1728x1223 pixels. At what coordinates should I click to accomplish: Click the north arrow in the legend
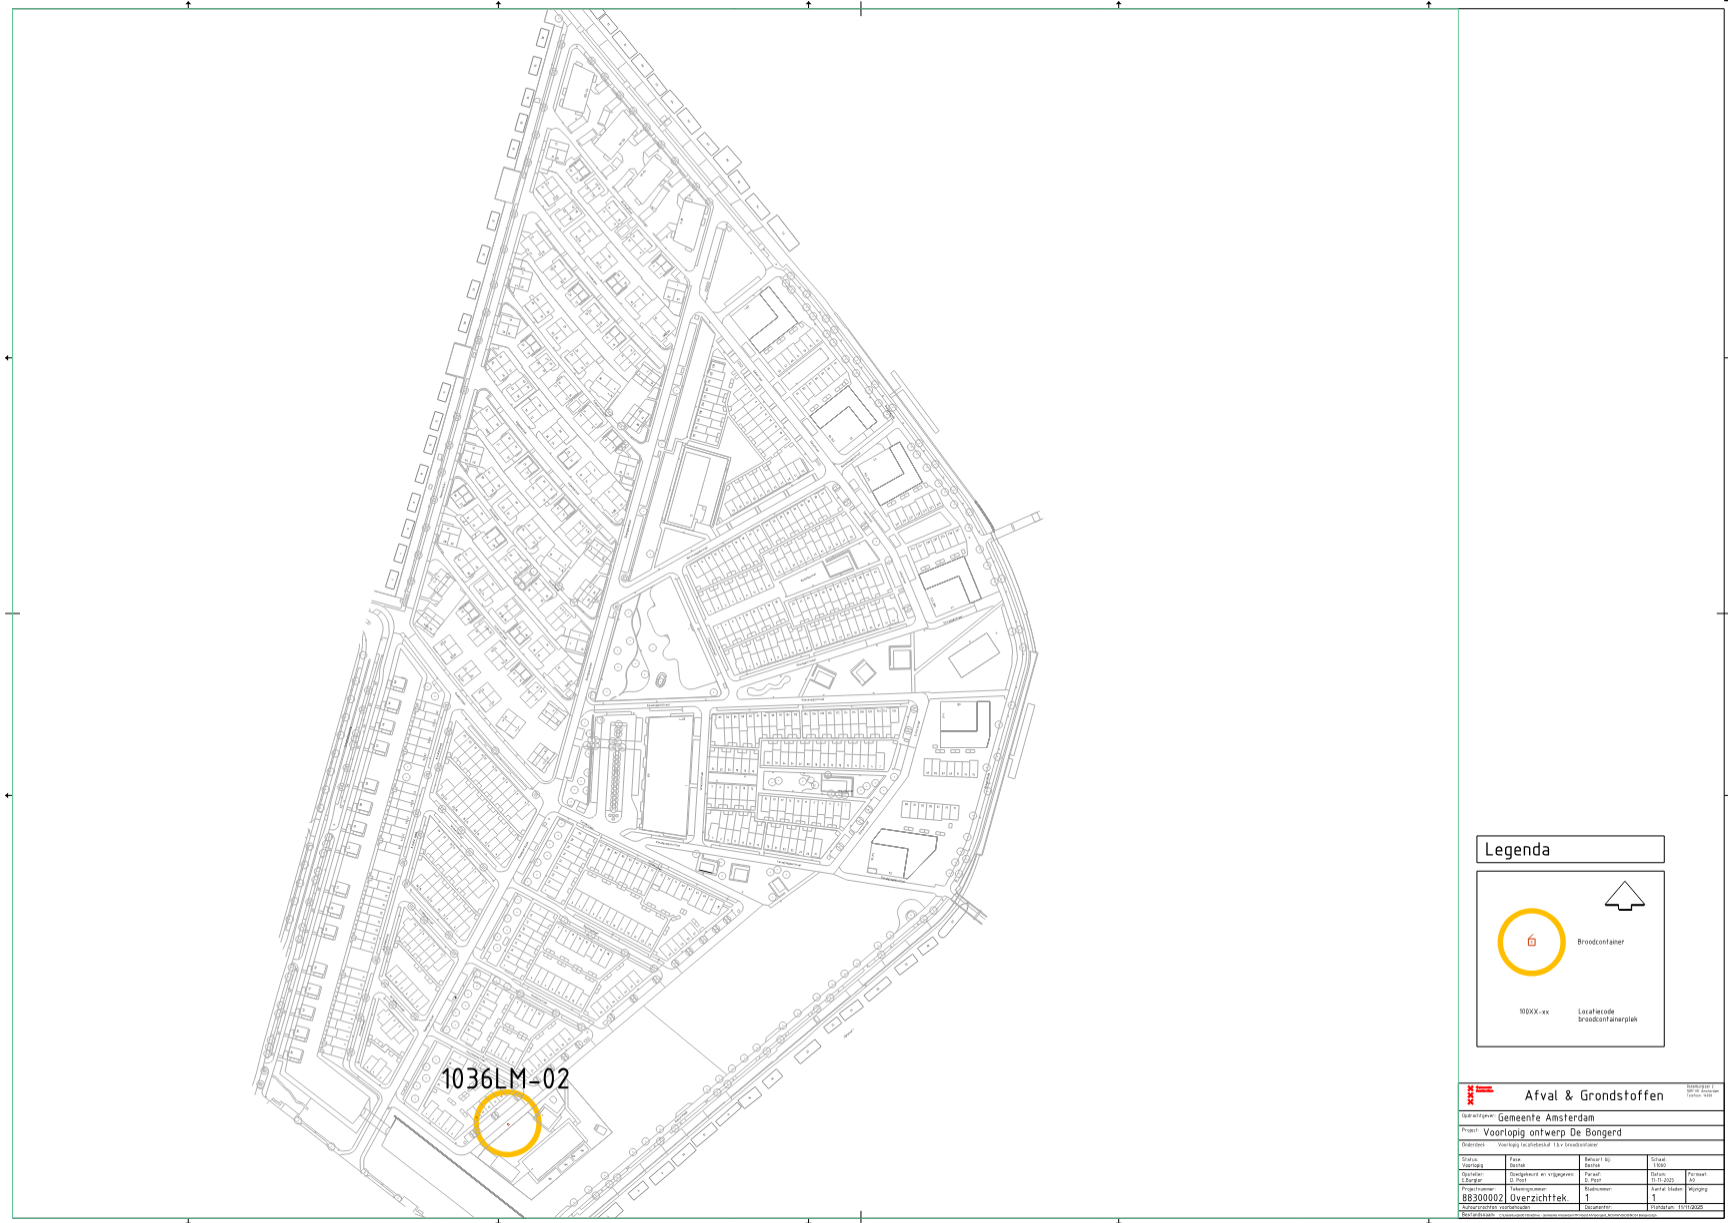point(1624,896)
